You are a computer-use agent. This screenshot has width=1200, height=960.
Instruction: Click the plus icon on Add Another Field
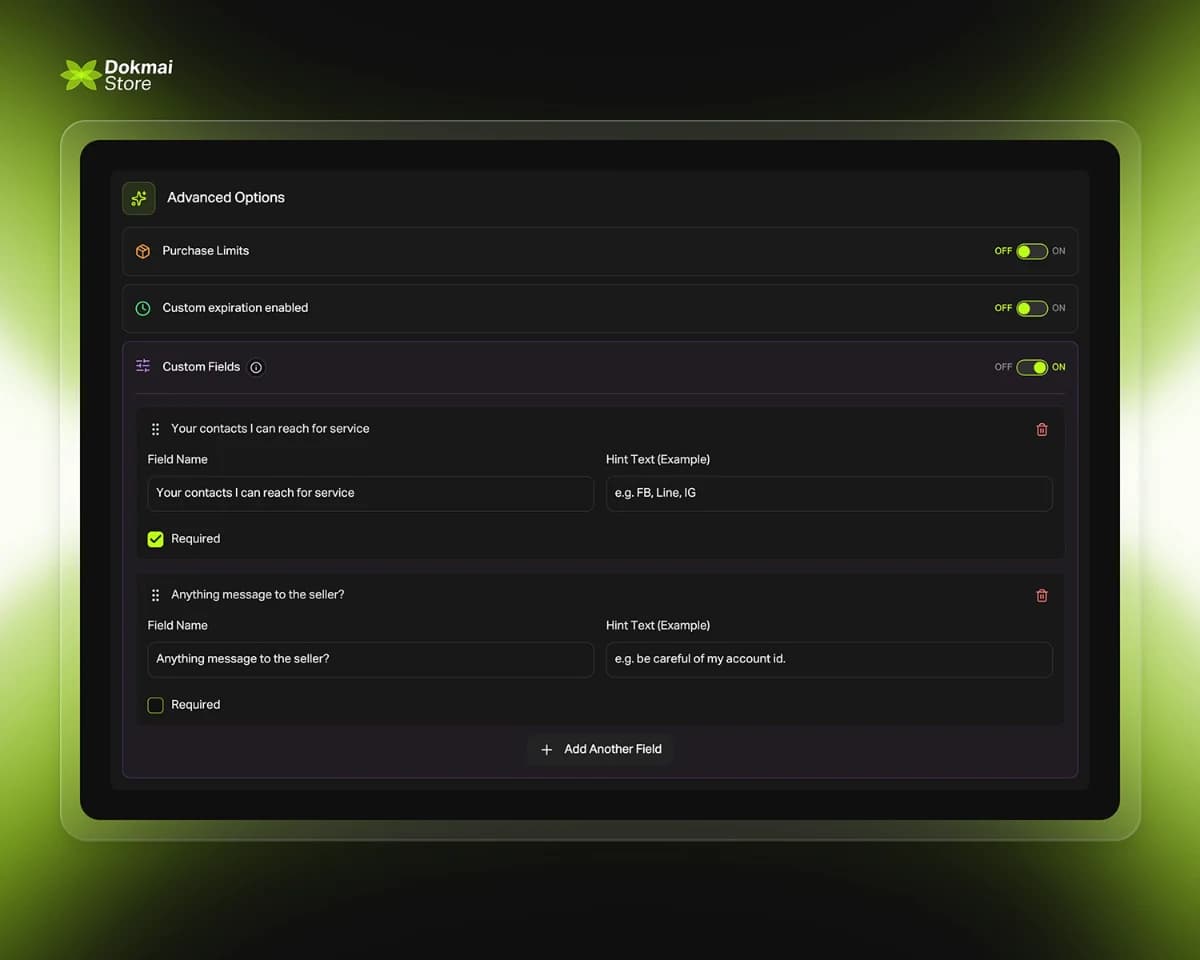pyautogui.click(x=546, y=749)
